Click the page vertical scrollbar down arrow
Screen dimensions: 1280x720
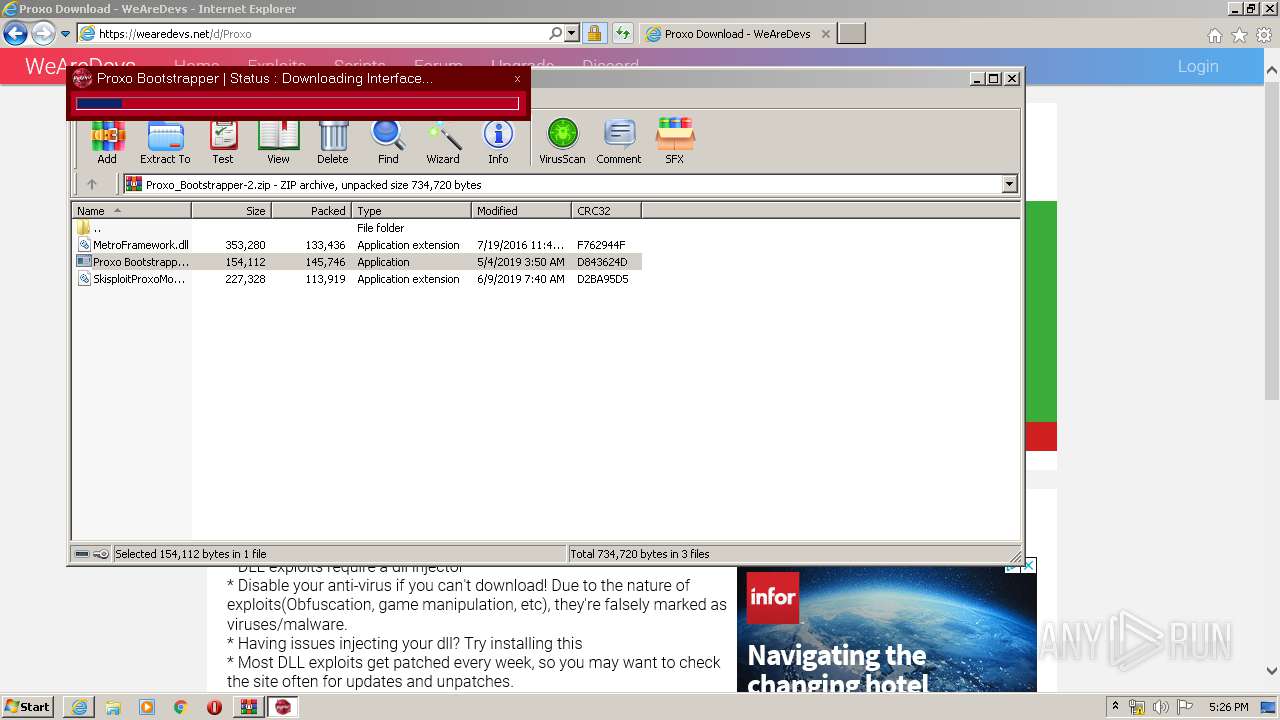1271,671
